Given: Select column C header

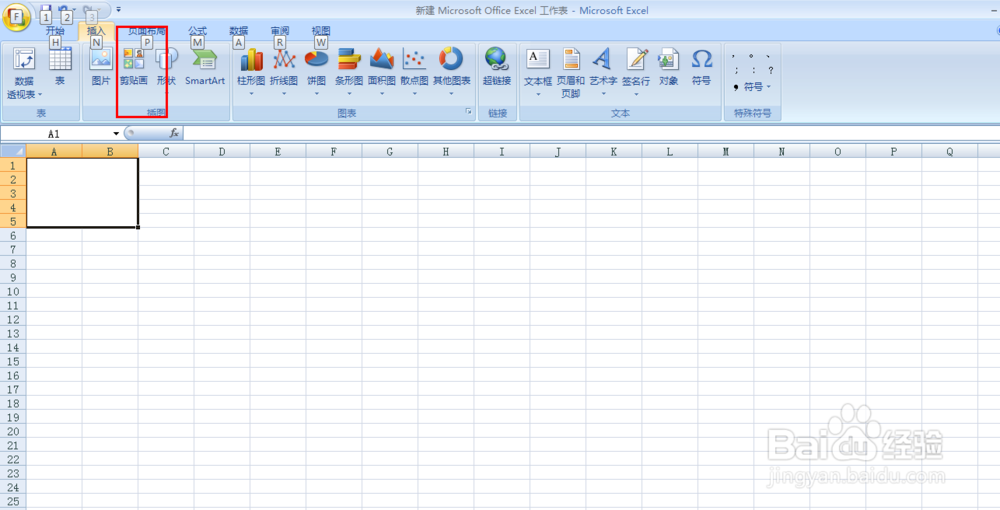Looking at the screenshot, I should 166,151.
